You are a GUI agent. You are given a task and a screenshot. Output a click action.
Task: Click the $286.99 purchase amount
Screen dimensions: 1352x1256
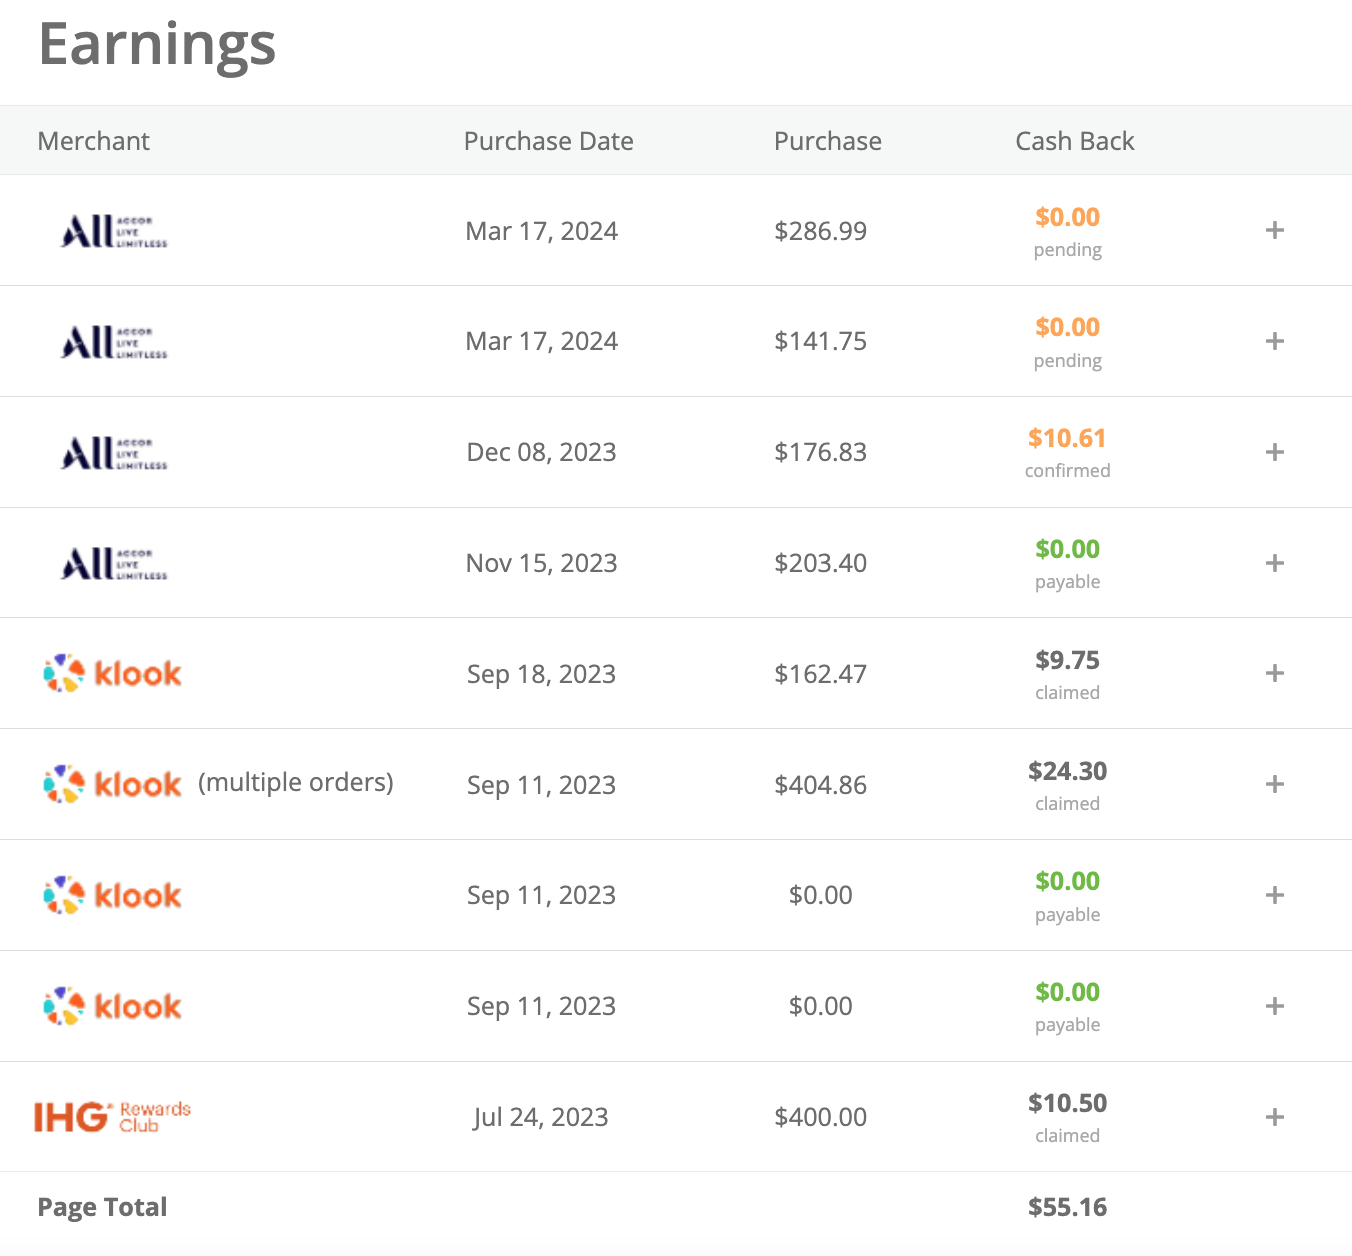click(820, 231)
